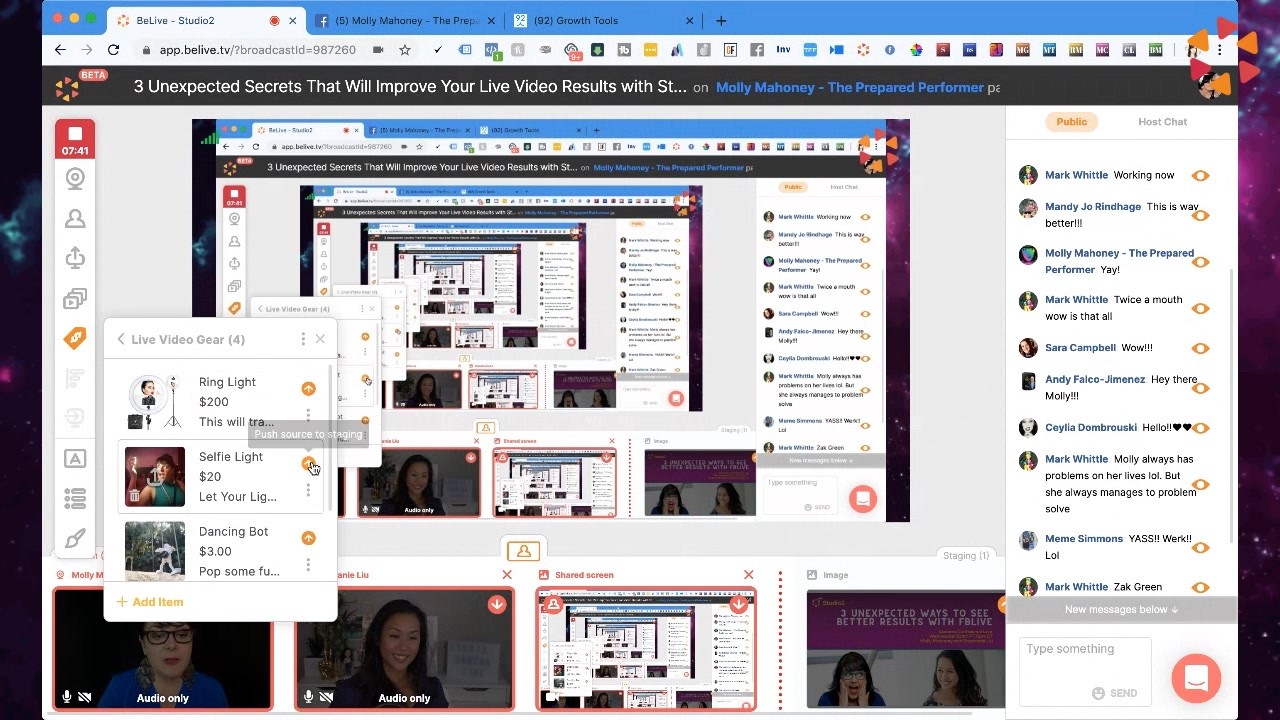Screen dimensions: 1280x720
Task: Open the share/upload screen sidebar icon
Action: point(75,258)
